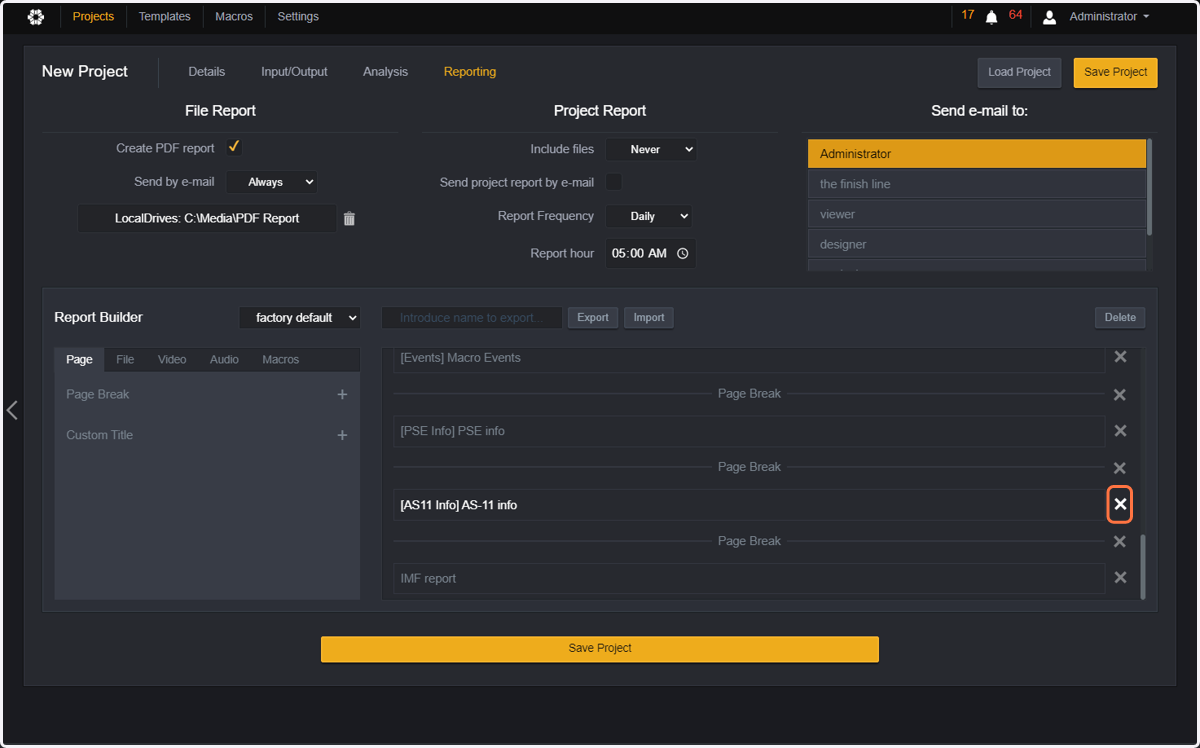The image size is (1200, 748).
Task: Click the Delete template button
Action: (1120, 317)
